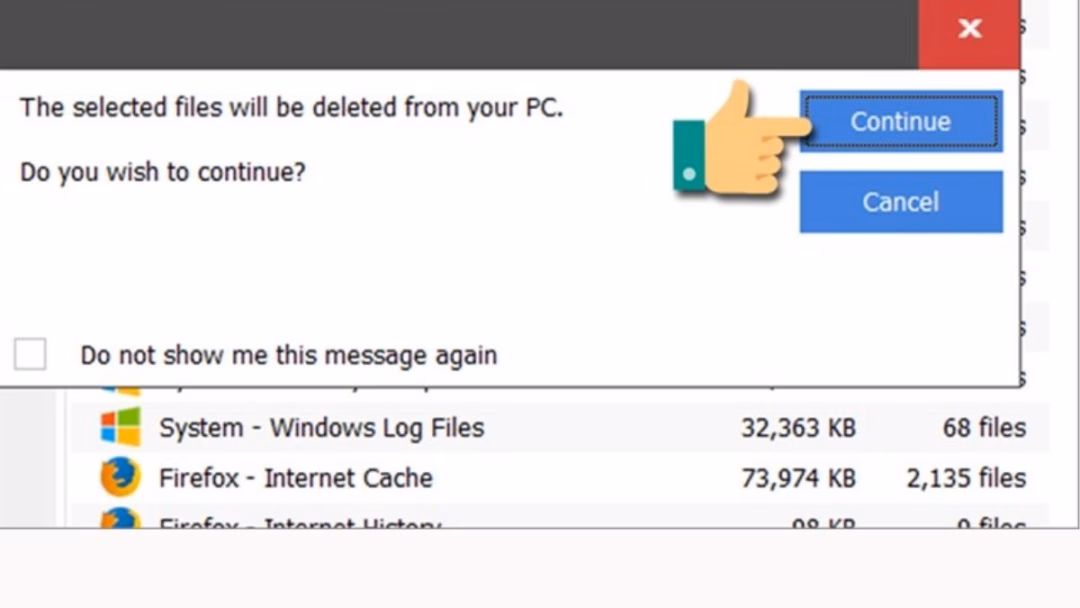Click the Firefox icon next to Internet Cache
The height and width of the screenshot is (608, 1080).
[x=121, y=477]
